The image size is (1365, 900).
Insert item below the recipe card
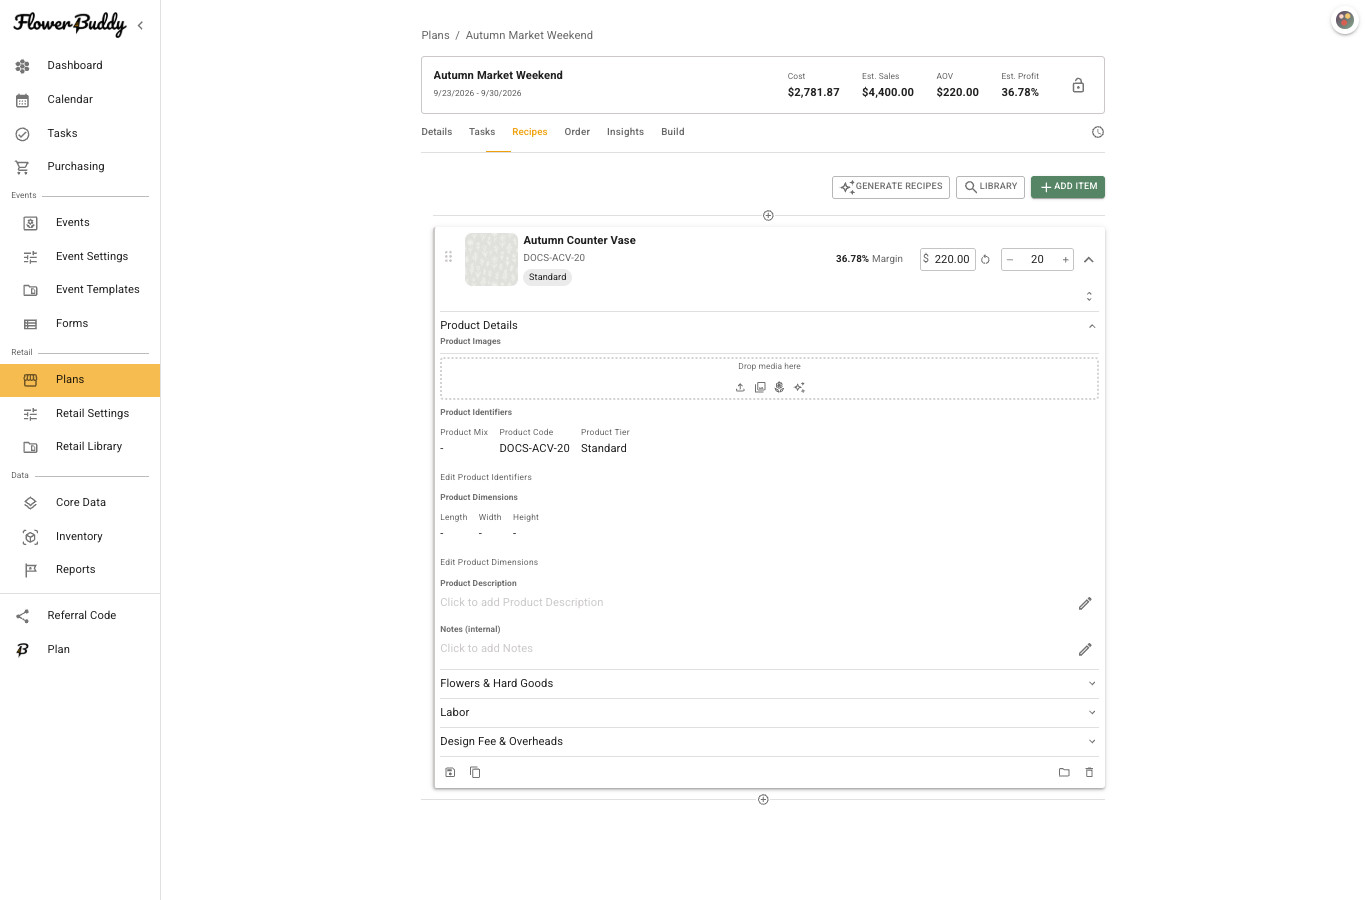tap(763, 799)
